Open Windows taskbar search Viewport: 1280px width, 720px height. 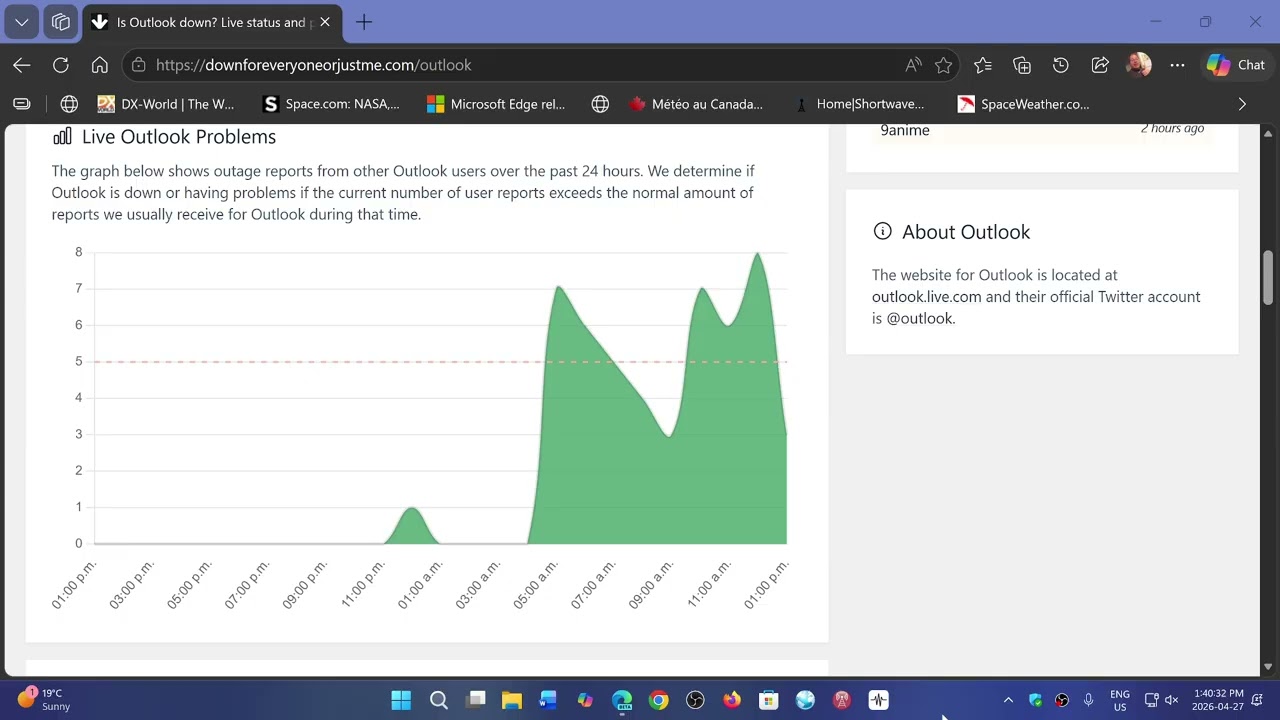coord(439,700)
